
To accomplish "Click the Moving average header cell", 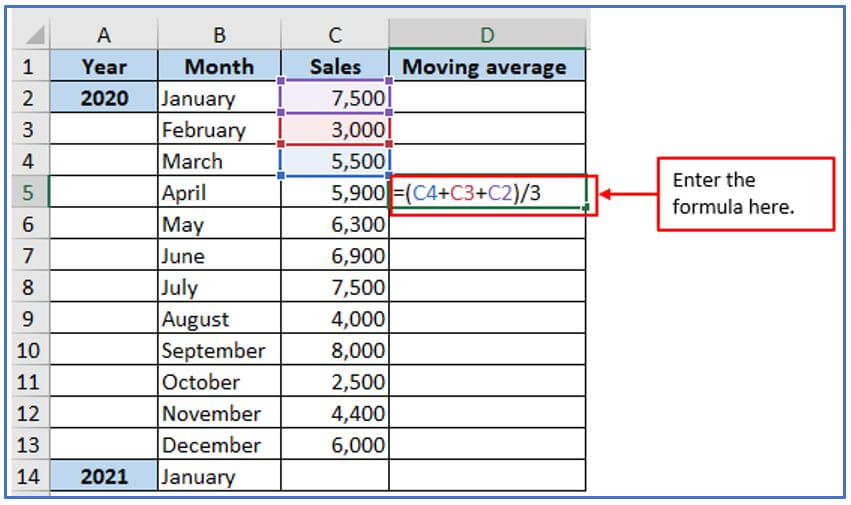I will 487,66.
